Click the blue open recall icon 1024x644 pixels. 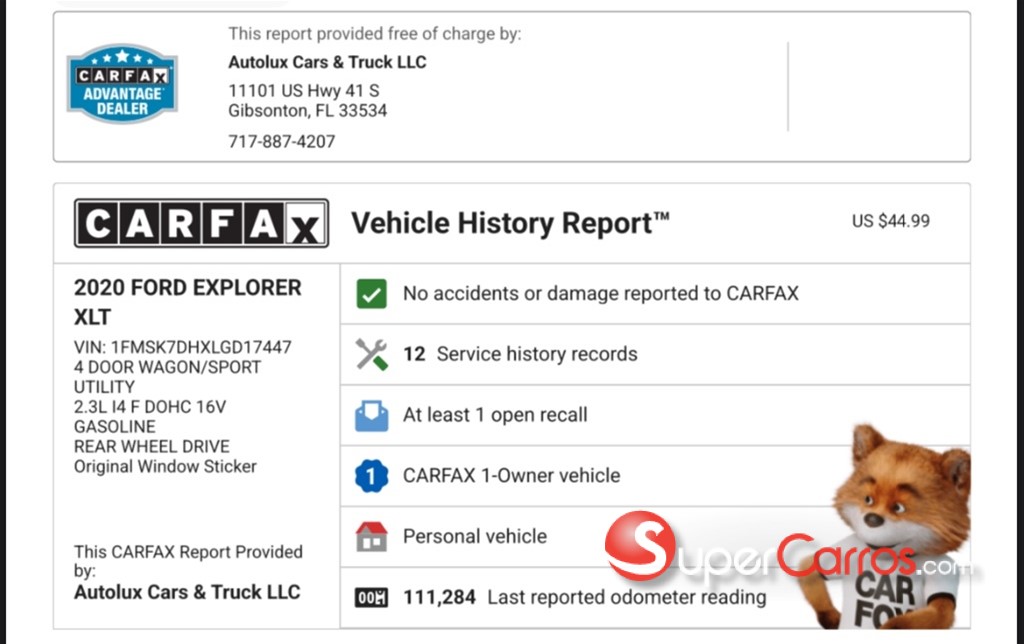tap(372, 415)
